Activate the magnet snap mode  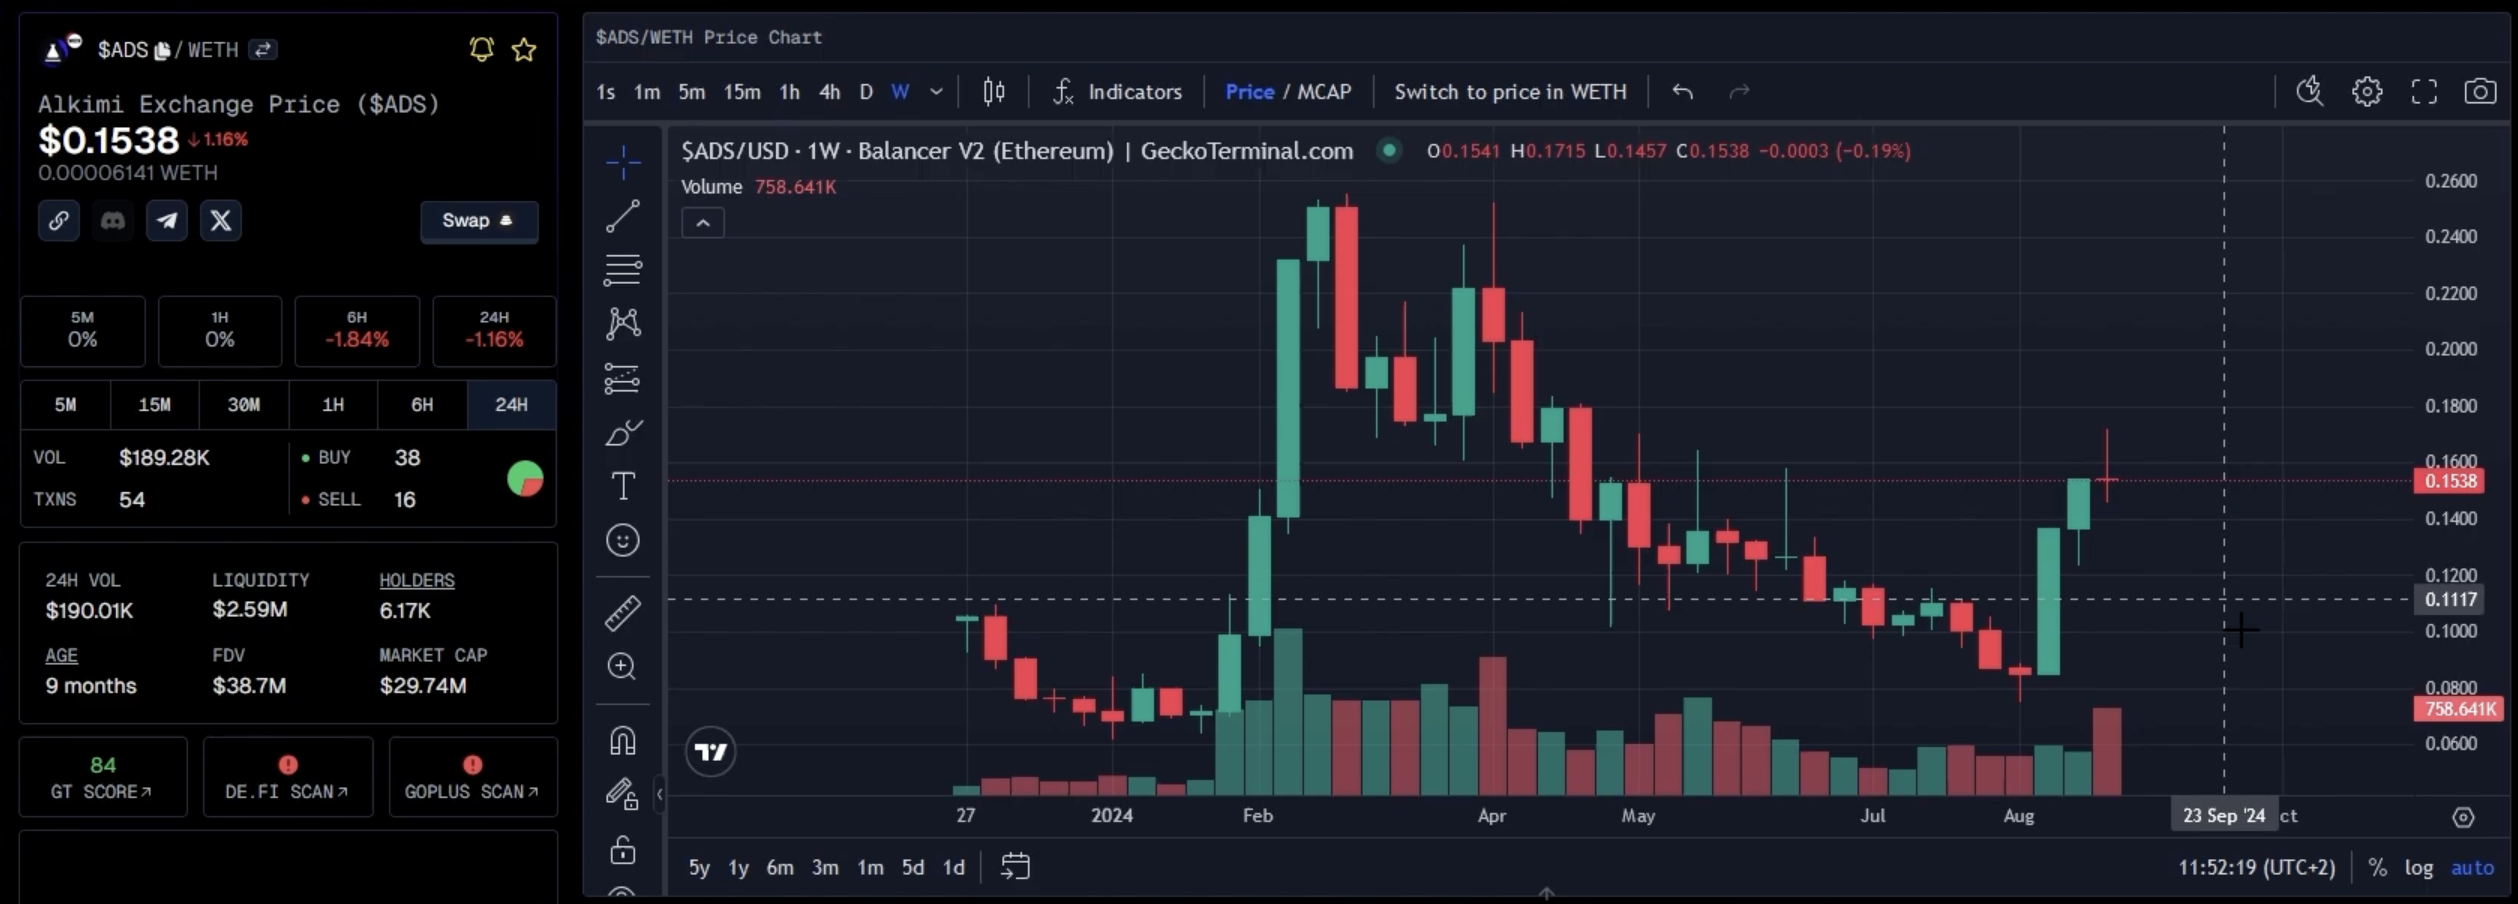pos(622,741)
